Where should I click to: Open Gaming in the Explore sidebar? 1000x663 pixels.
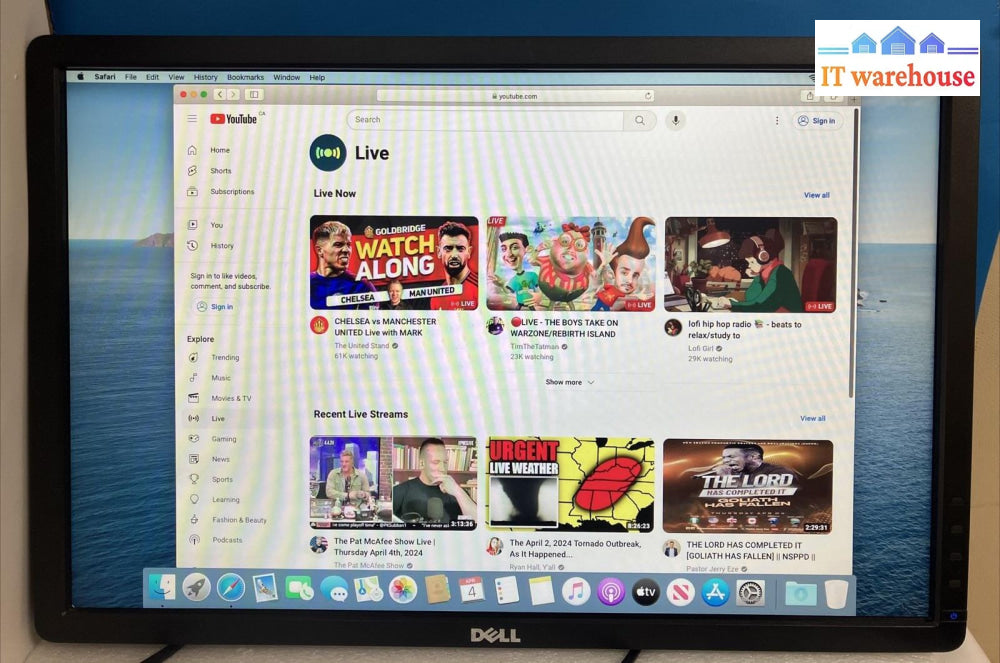(x=224, y=439)
